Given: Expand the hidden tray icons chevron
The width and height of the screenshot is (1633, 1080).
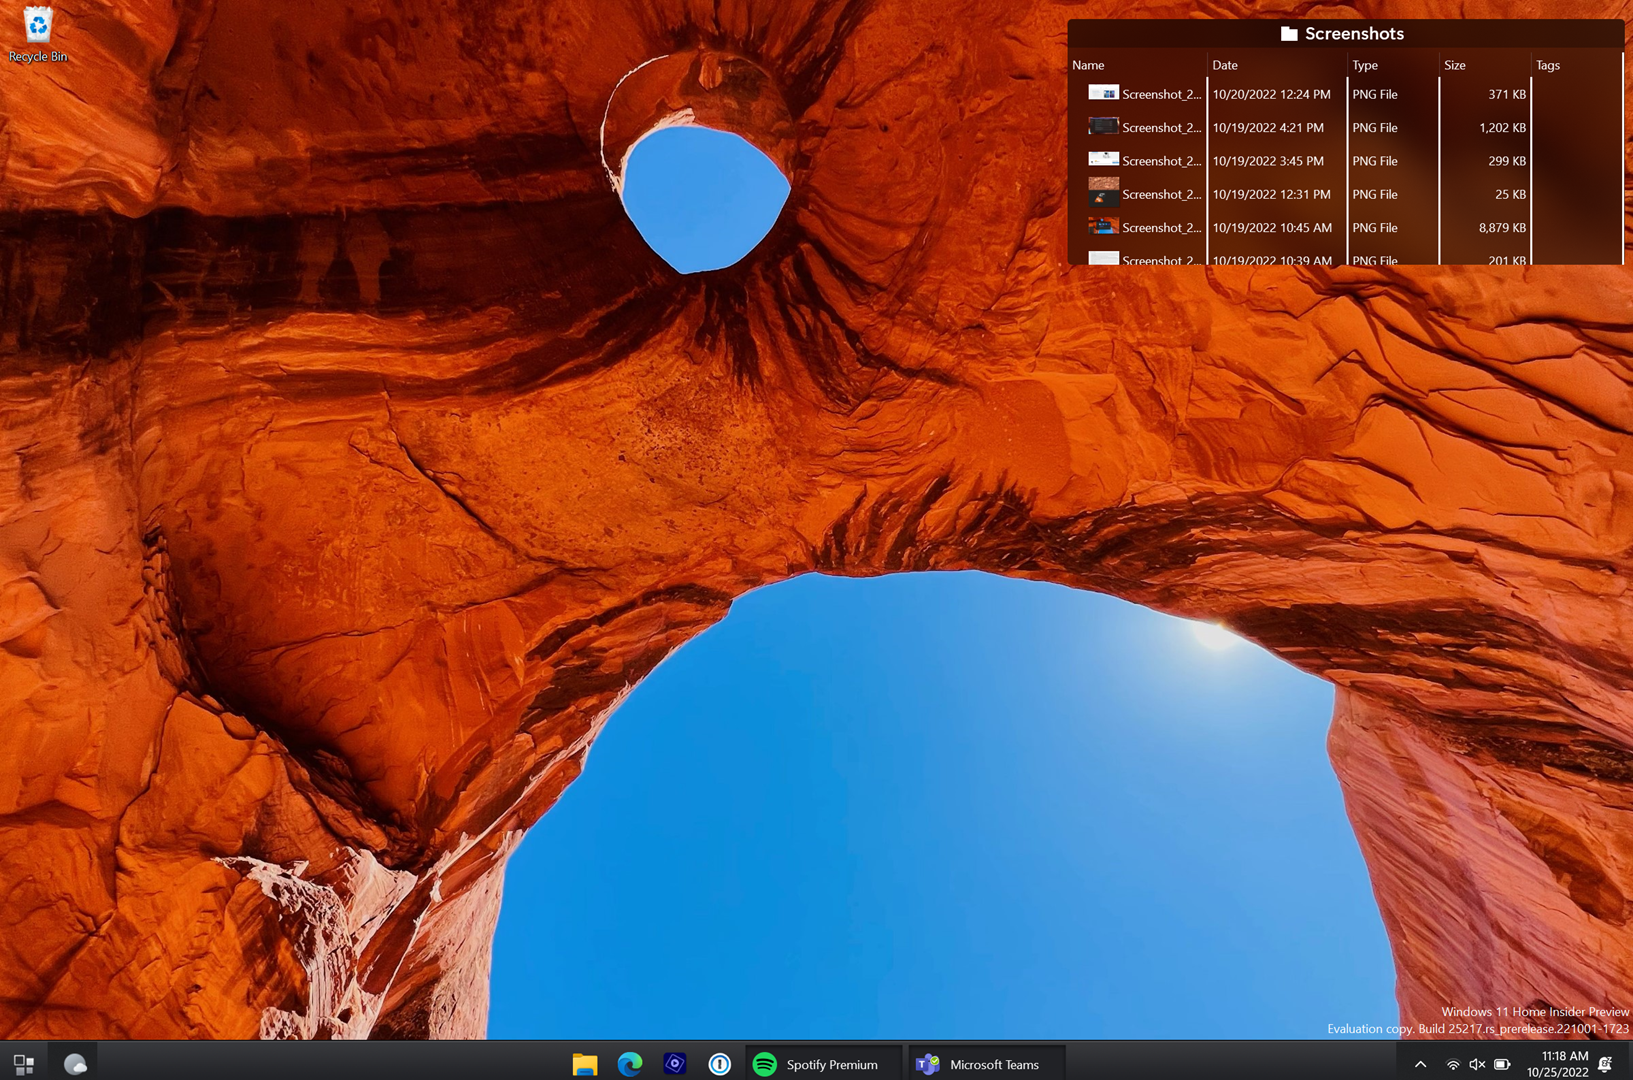Looking at the screenshot, I should coord(1420,1065).
